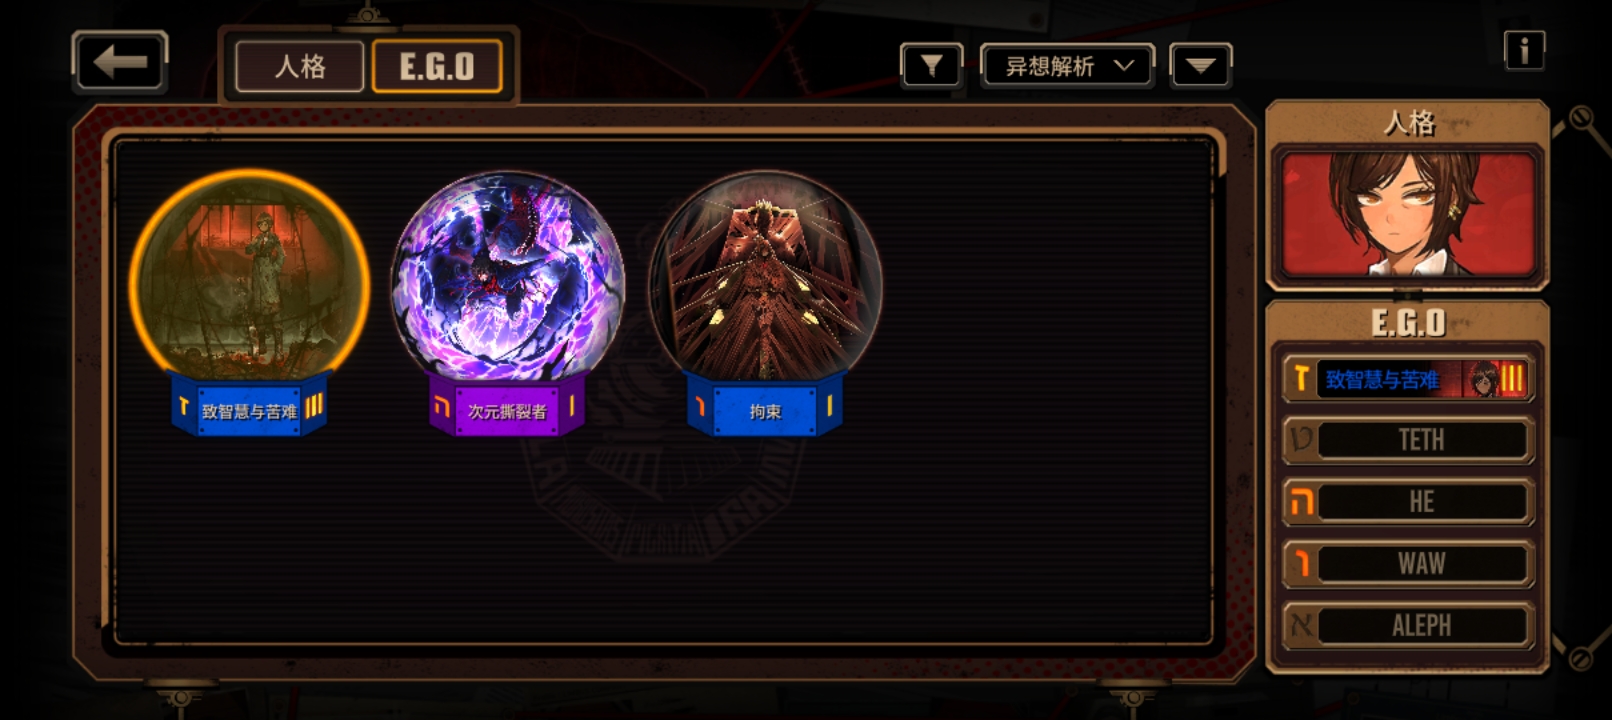The width and height of the screenshot is (1612, 720).
Task: Select the WAW E.G.O slot
Action: pyautogui.click(x=1408, y=564)
